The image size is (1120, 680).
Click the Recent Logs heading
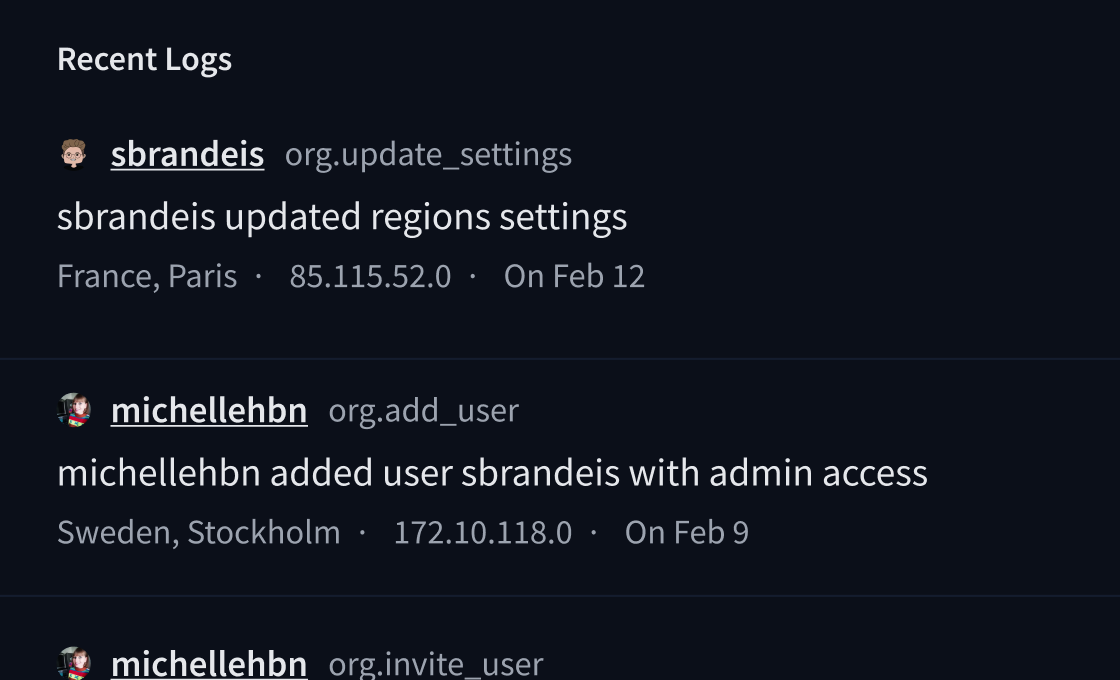click(144, 59)
